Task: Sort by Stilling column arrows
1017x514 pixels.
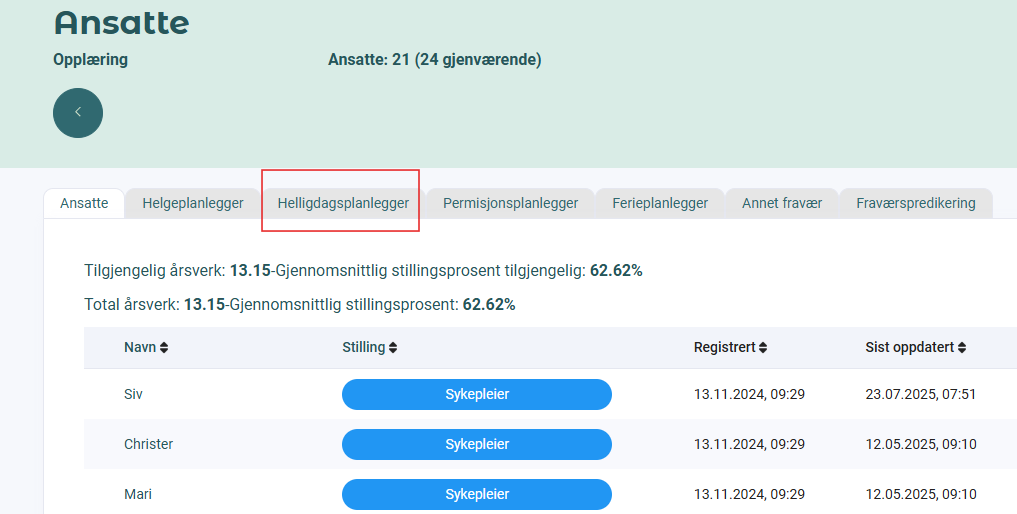Action: [x=393, y=348]
